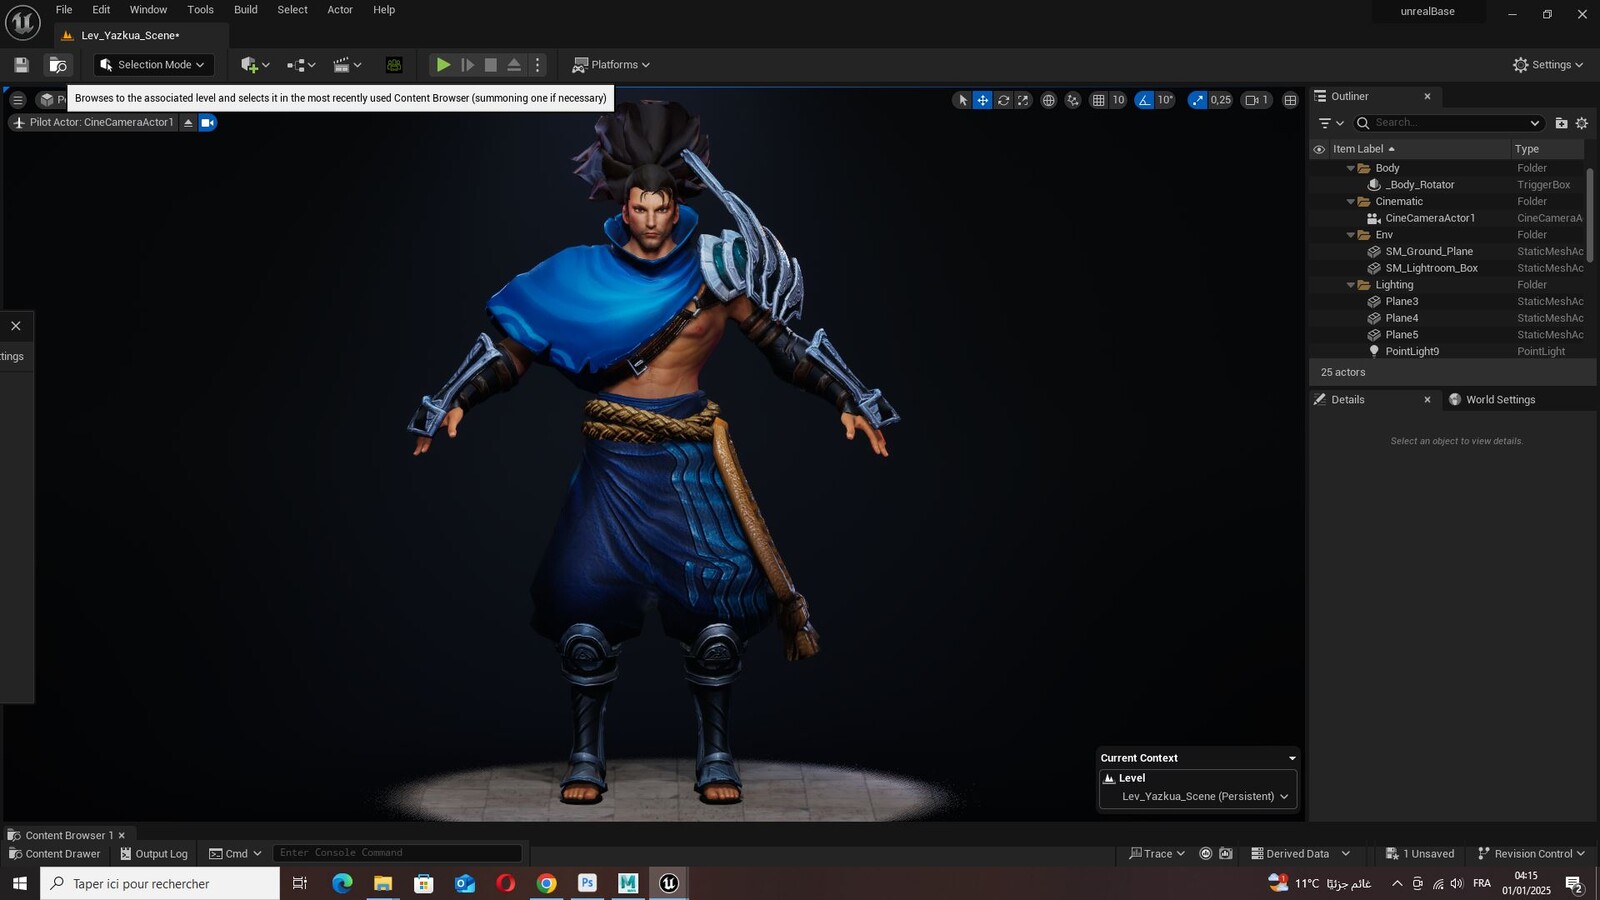Activate the Scale tool in viewport
The width and height of the screenshot is (1600, 900).
click(x=1023, y=100)
